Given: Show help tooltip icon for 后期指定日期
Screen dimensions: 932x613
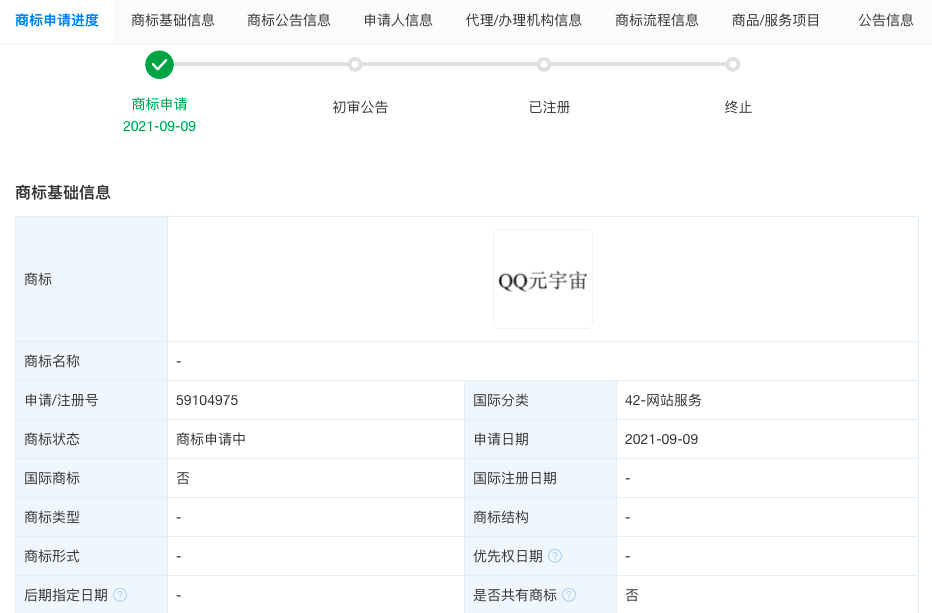Looking at the screenshot, I should point(120,595).
